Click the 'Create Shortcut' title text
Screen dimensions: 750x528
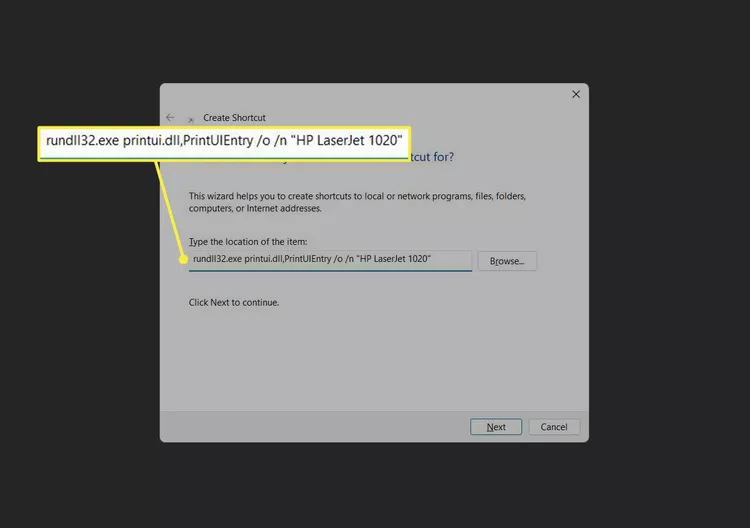[x=234, y=118]
